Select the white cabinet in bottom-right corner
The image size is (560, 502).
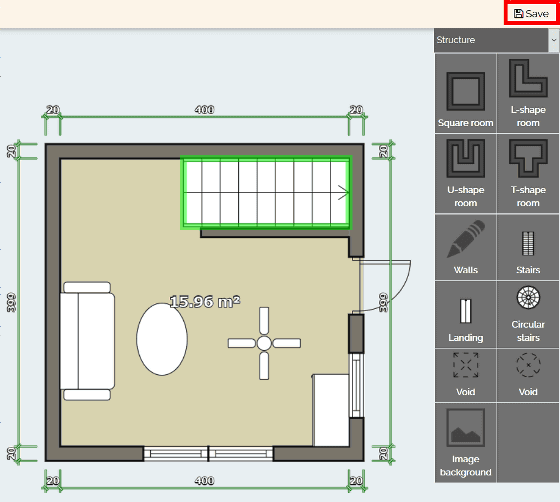331,410
